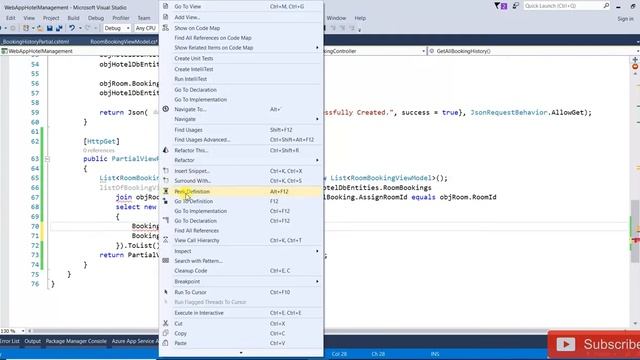The height and width of the screenshot is (360, 640).
Task: Click the 0 references CodeLens link
Action: point(98,151)
